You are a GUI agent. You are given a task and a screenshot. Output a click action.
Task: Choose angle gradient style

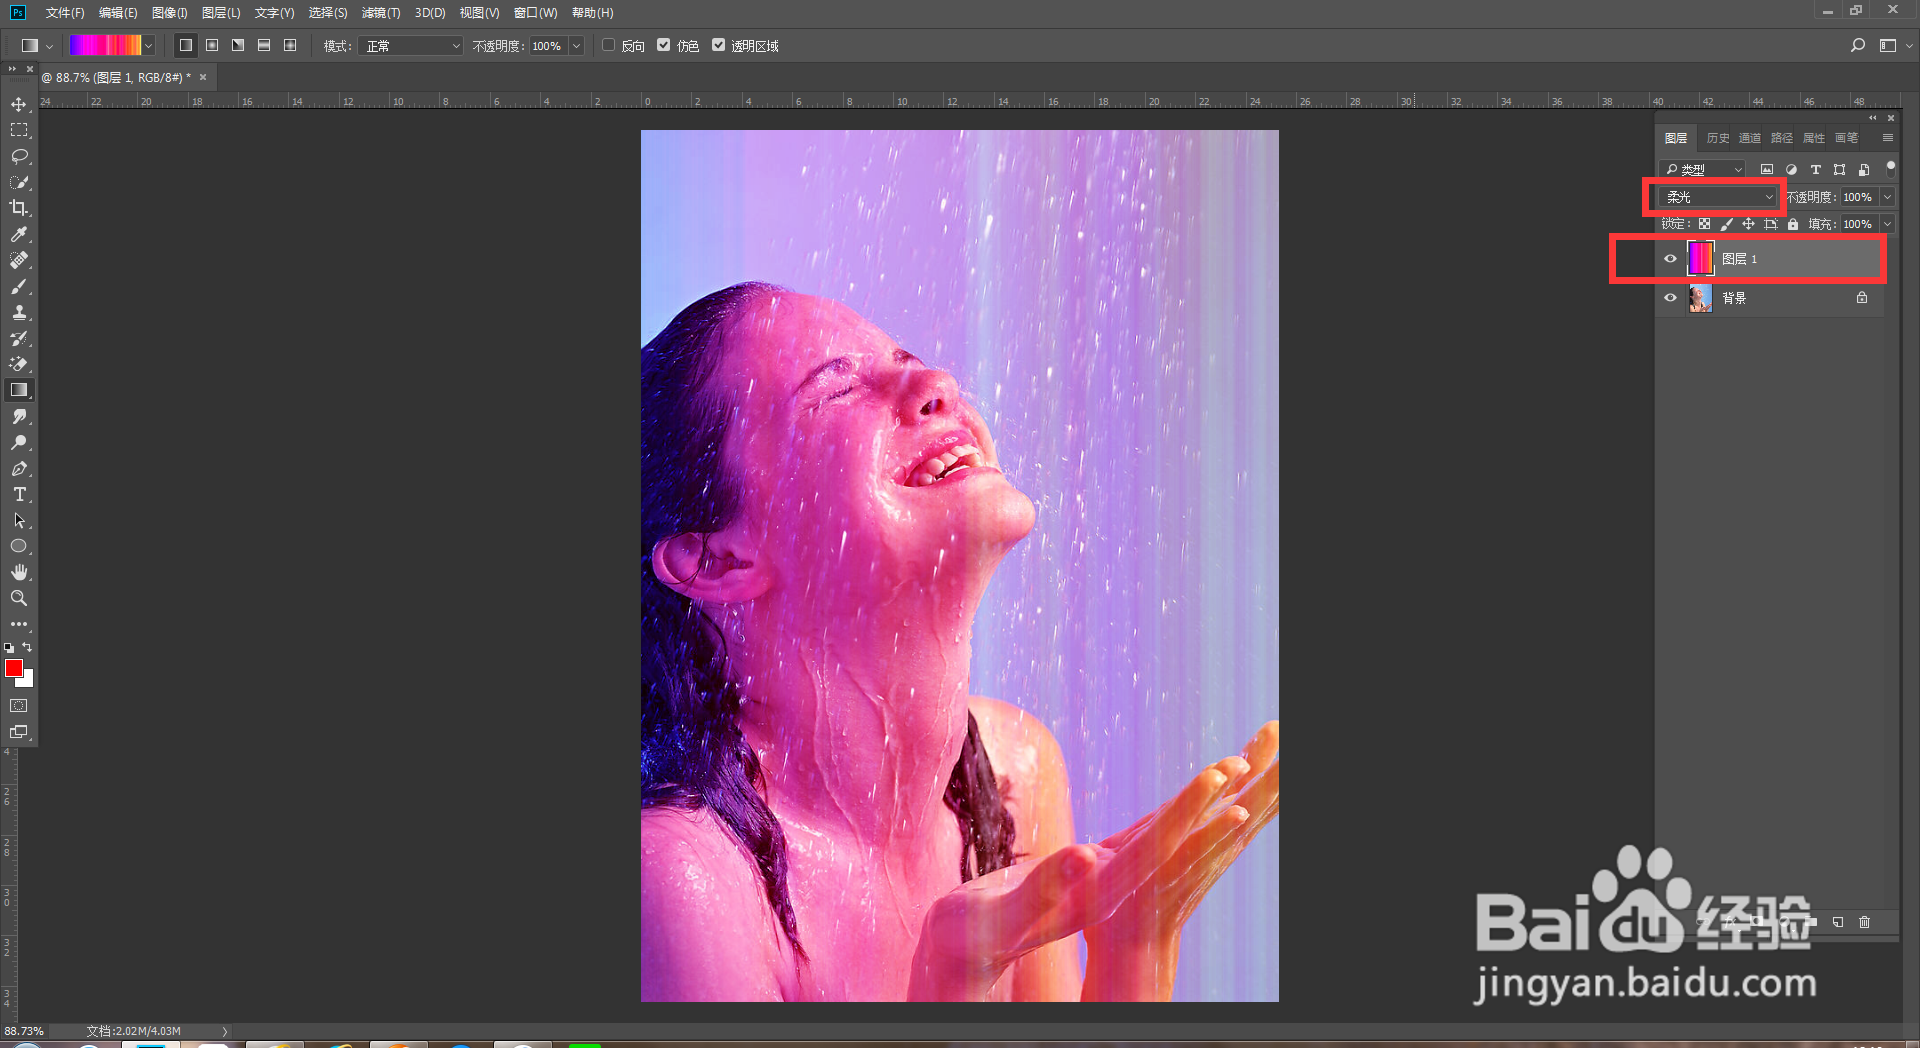[x=238, y=45]
